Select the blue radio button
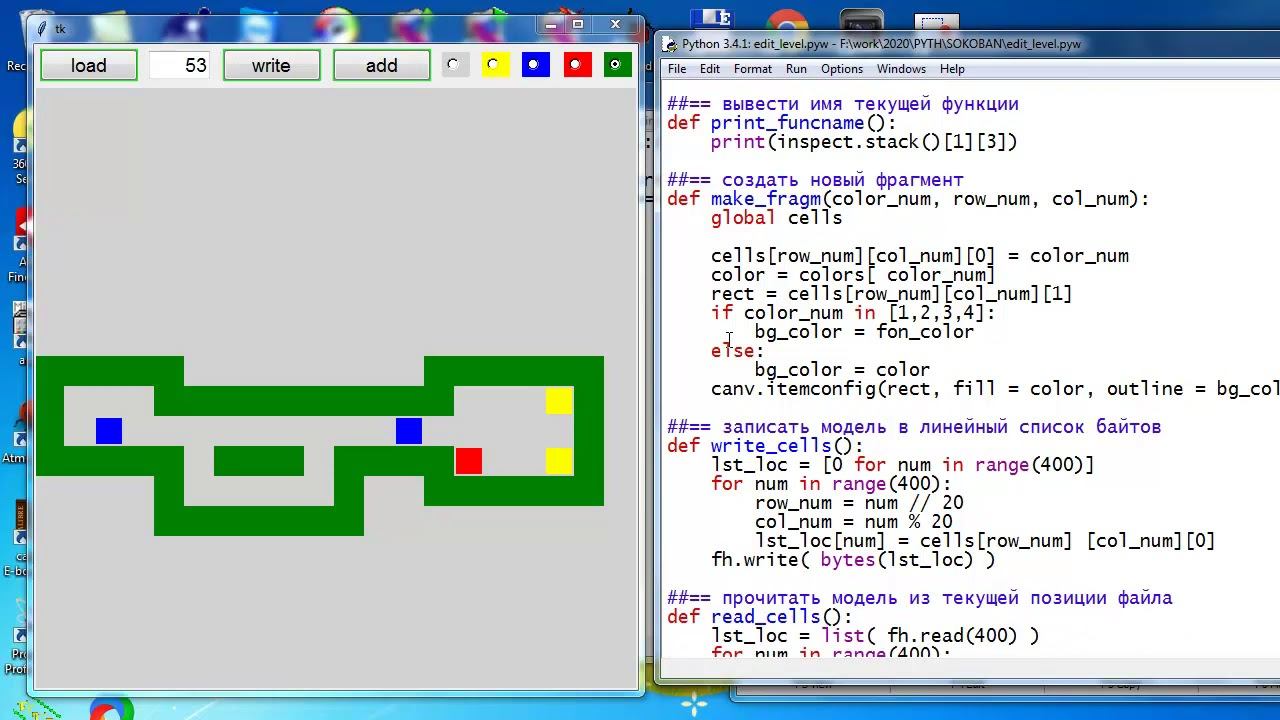1280x720 pixels. click(535, 65)
